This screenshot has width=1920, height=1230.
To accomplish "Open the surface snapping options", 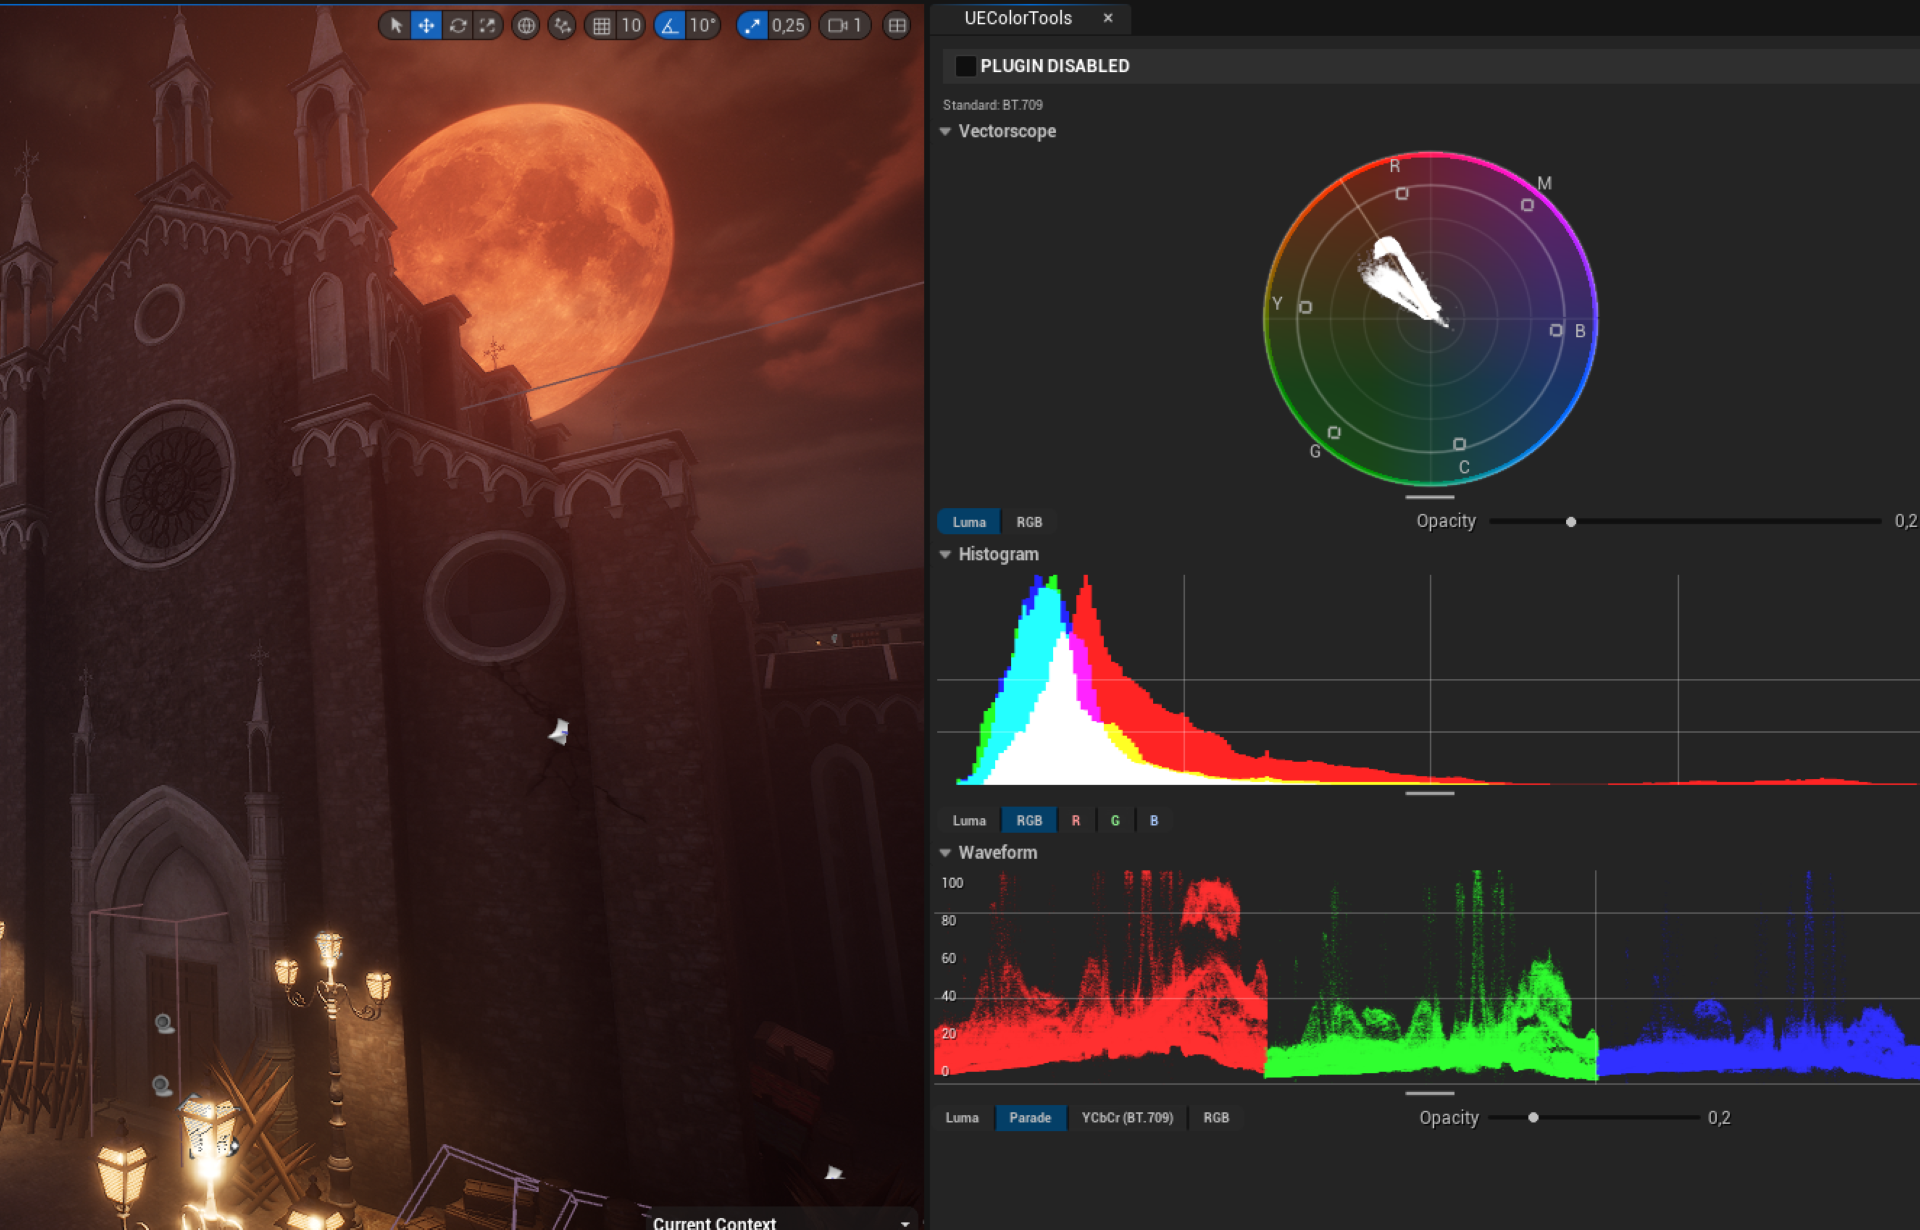I will tap(563, 26).
